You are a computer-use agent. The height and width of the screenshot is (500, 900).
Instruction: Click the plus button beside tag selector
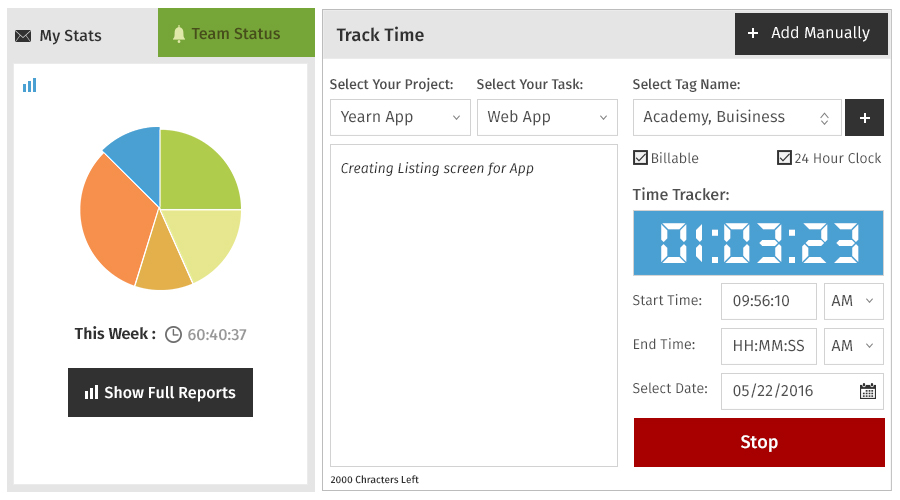[864, 118]
